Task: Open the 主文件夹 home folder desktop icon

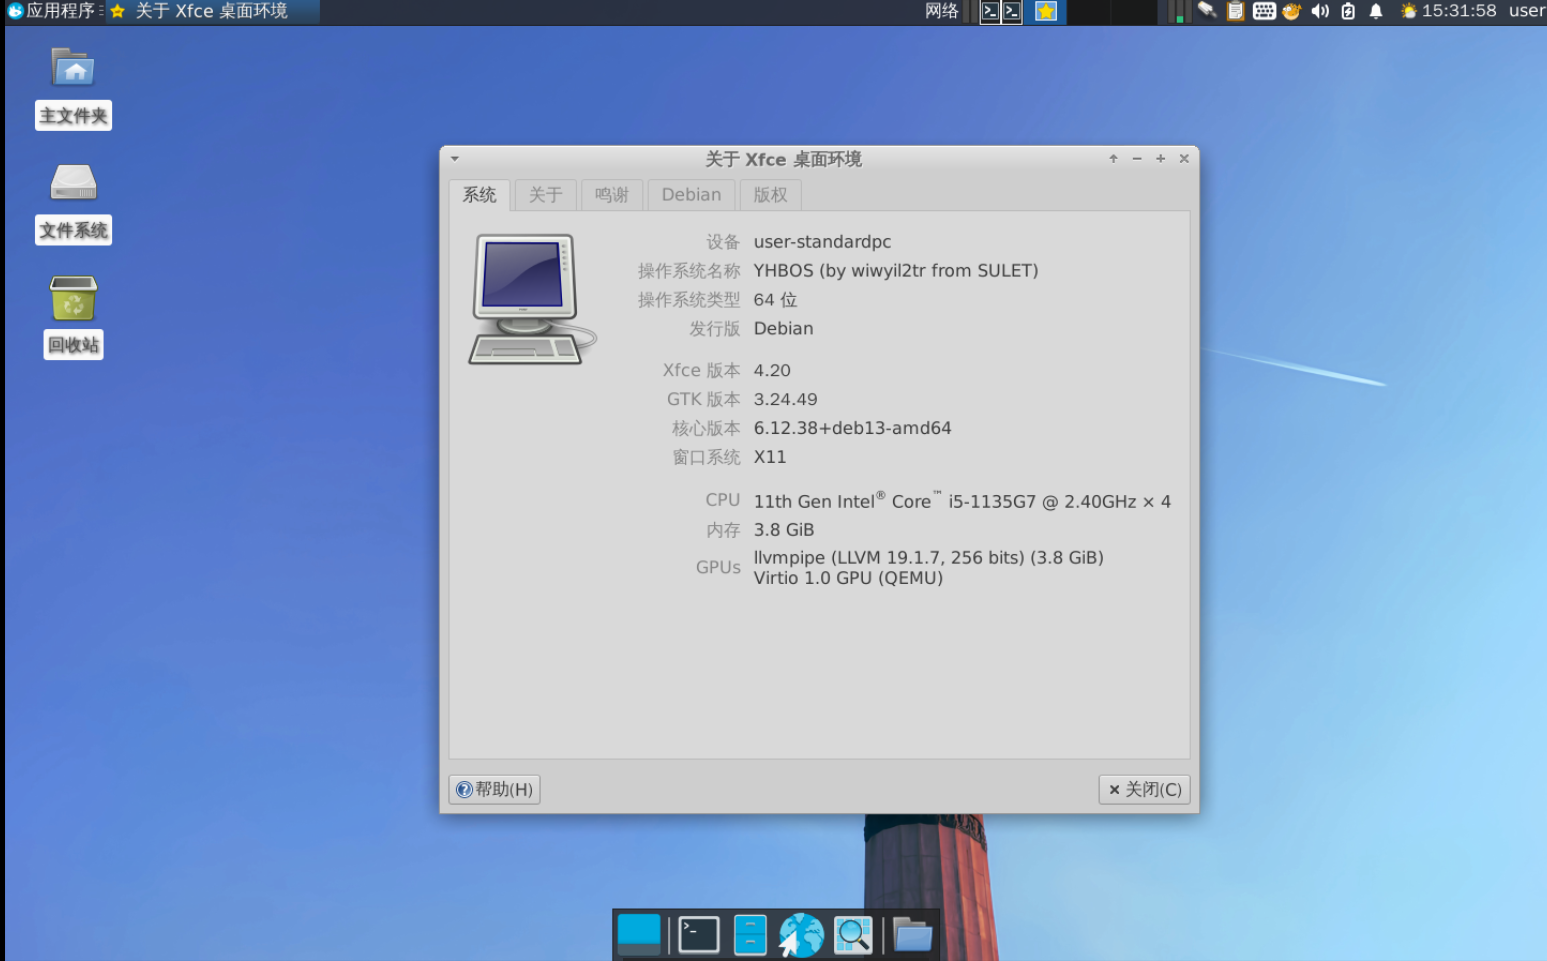Action: (73, 88)
